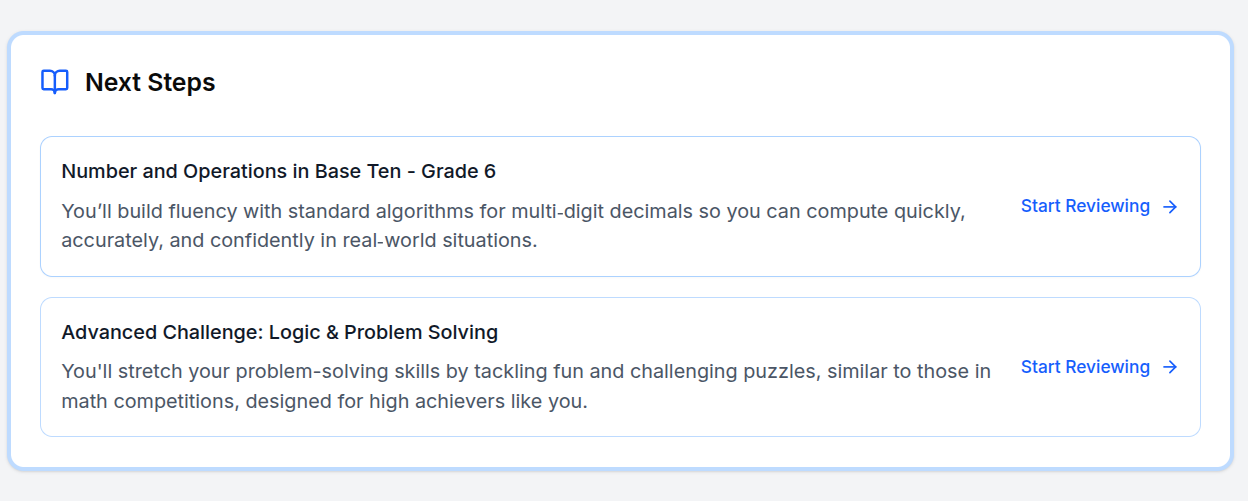
Task: Open the Advanced Challenge: Logic & Problem Solving title
Action: [279, 332]
